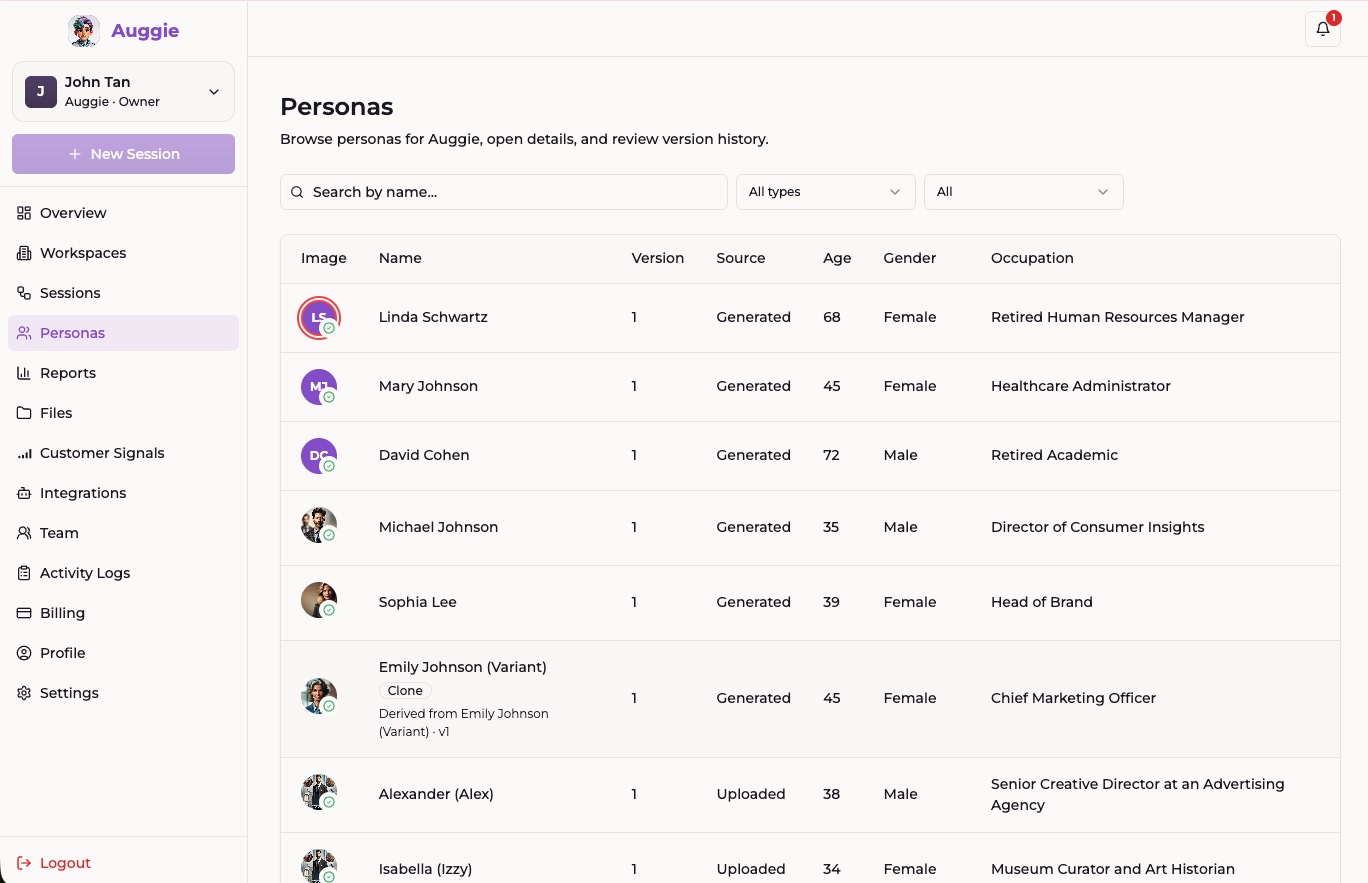Click the Profile user icon
The image size is (1368, 883).
pyautogui.click(x=24, y=653)
